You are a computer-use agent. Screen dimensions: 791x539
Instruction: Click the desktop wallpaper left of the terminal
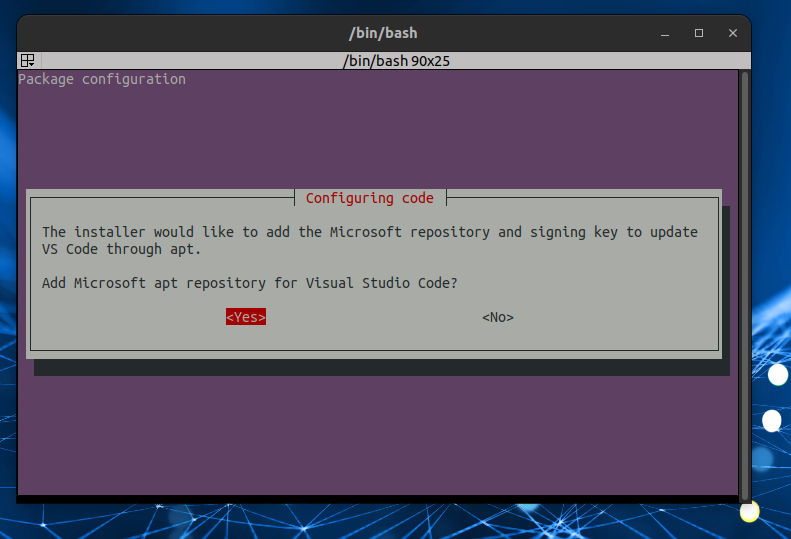point(8,300)
